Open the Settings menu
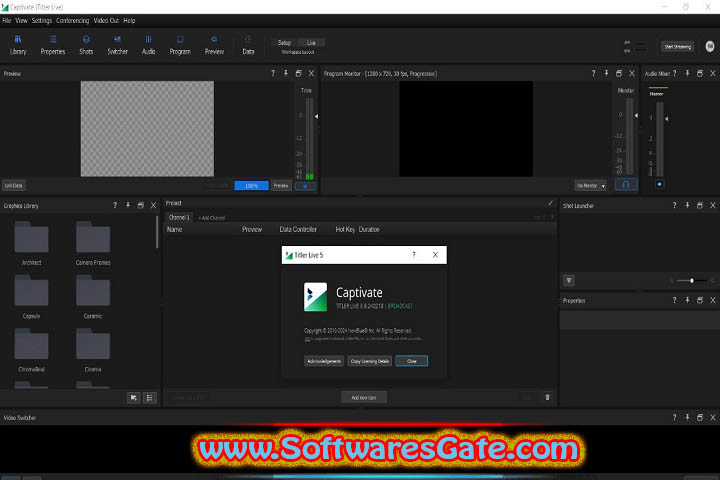Screen dimensions: 720x480 click(42, 20)
